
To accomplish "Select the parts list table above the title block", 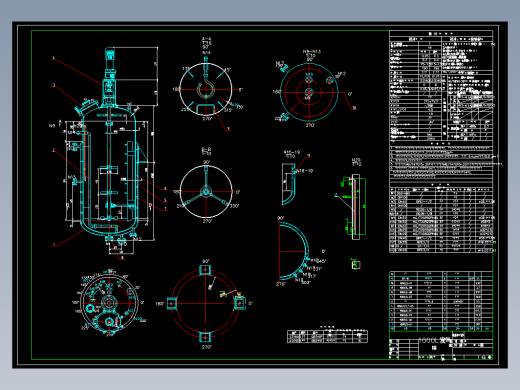I will [441, 301].
